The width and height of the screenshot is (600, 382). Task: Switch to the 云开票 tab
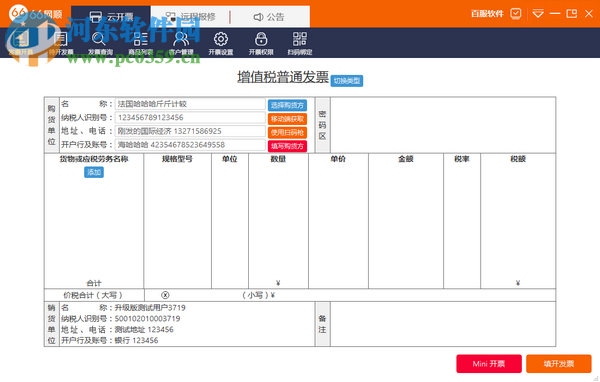pos(111,17)
